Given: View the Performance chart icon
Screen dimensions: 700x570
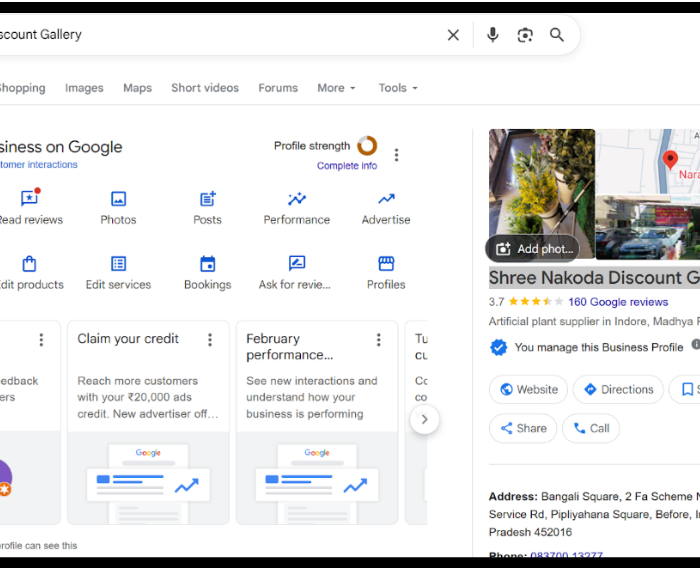Looking at the screenshot, I should tap(297, 199).
